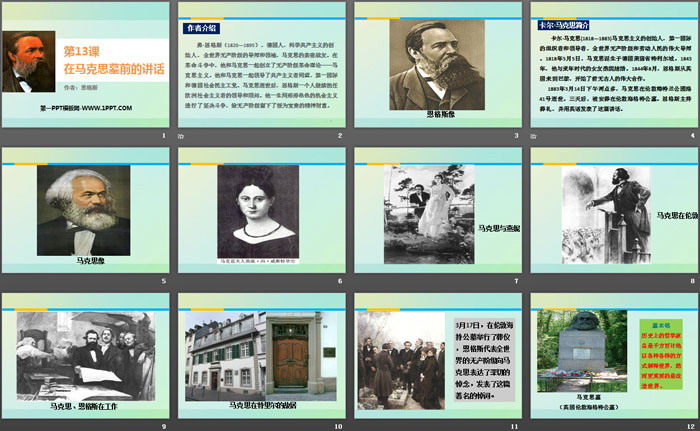Select the 卡尔·马克思简介 slide thumbnail
Viewport: 700px width, 431px height.
(614, 65)
